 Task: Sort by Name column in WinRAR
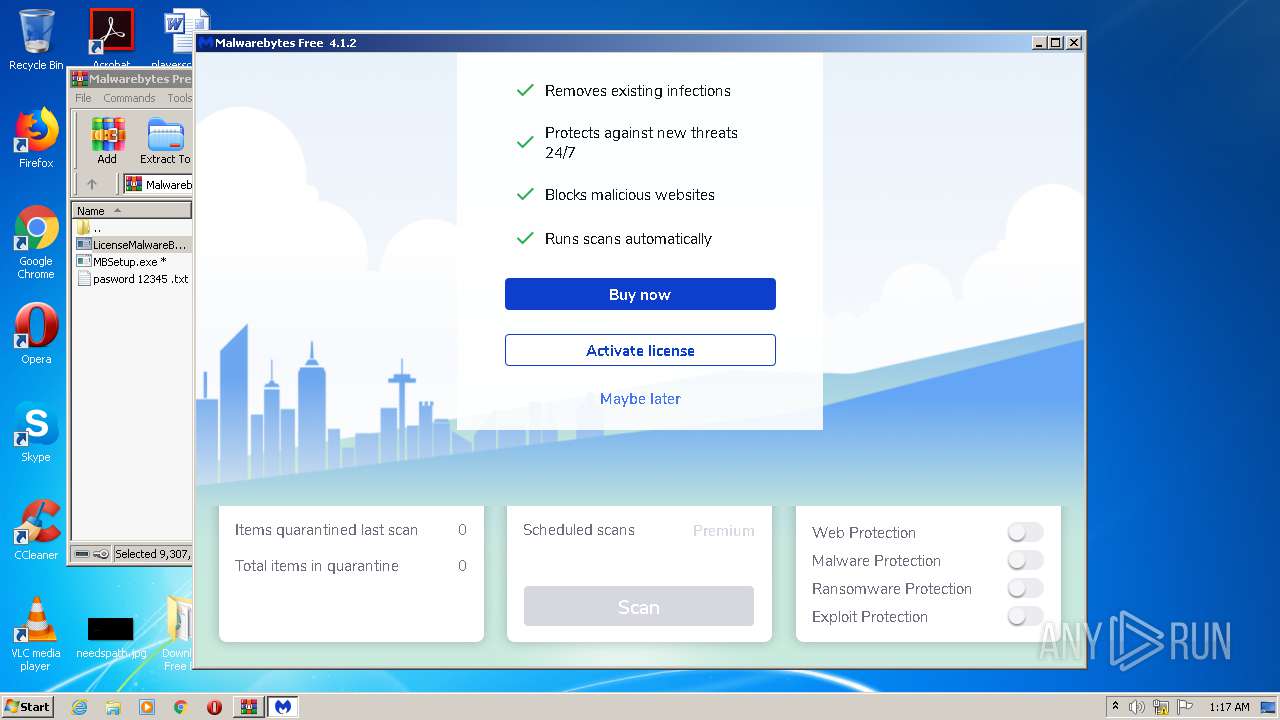pyautogui.click(x=131, y=210)
